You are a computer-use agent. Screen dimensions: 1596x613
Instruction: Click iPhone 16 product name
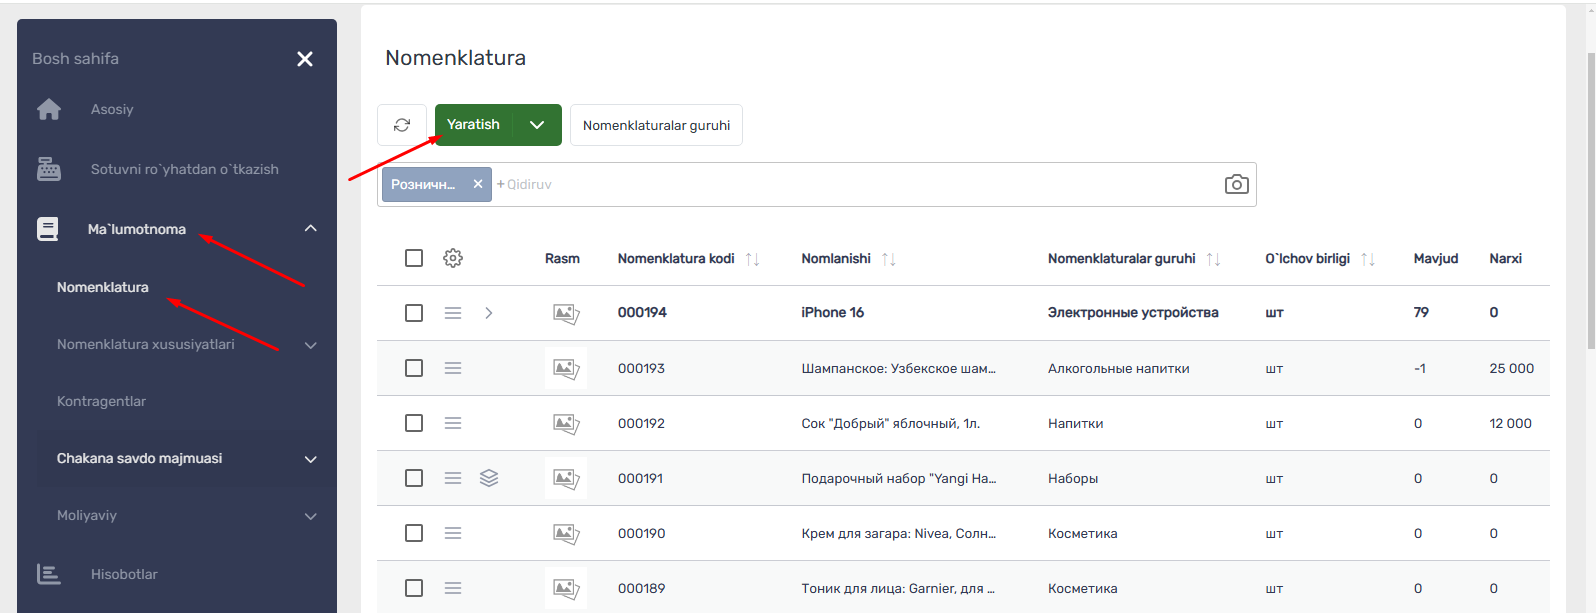pos(832,313)
